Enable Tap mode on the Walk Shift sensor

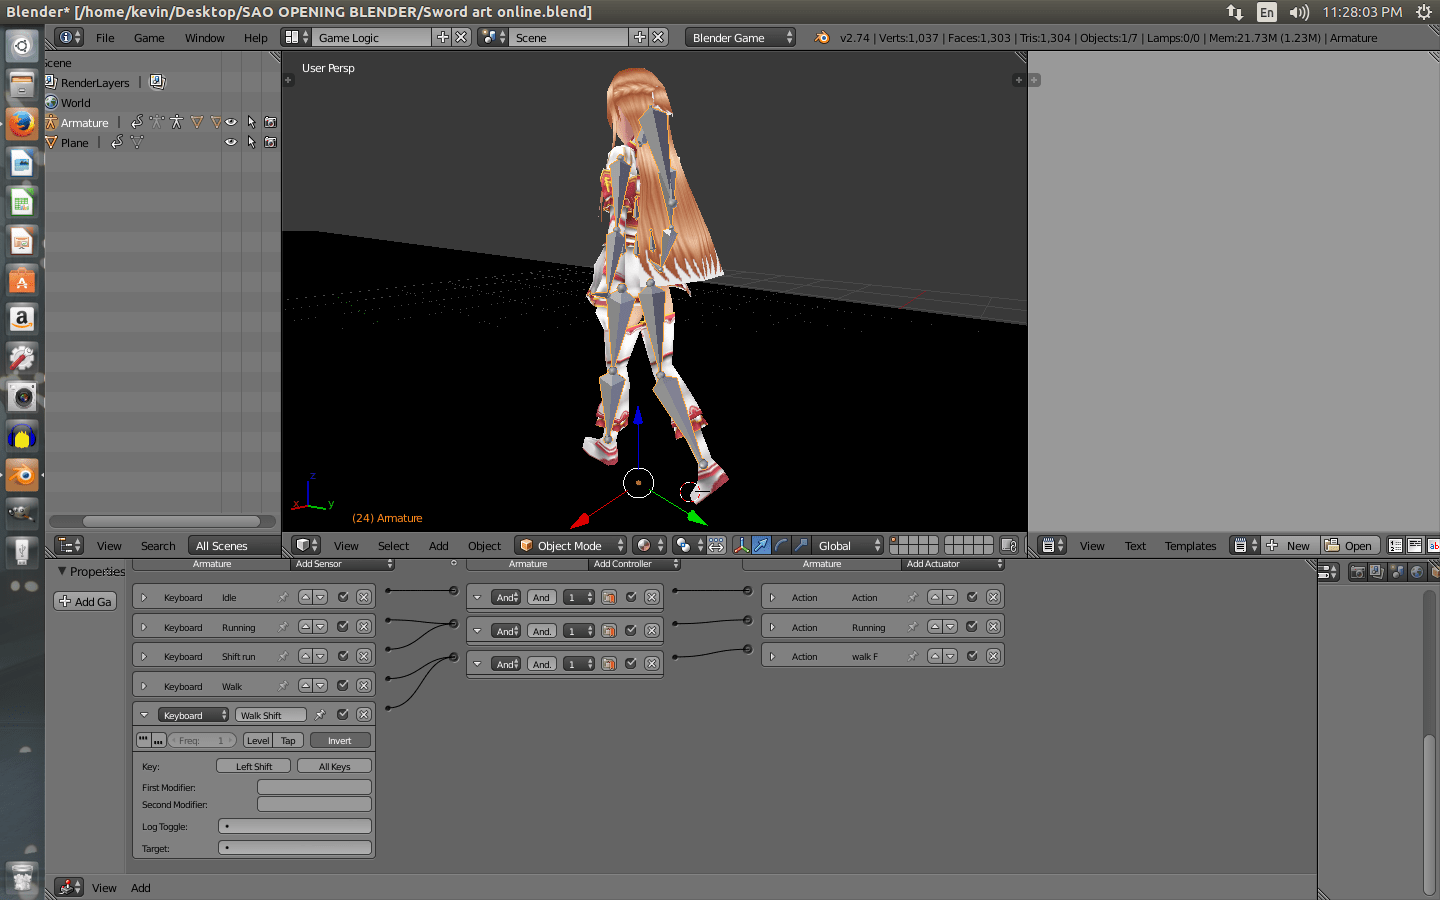[x=288, y=740]
